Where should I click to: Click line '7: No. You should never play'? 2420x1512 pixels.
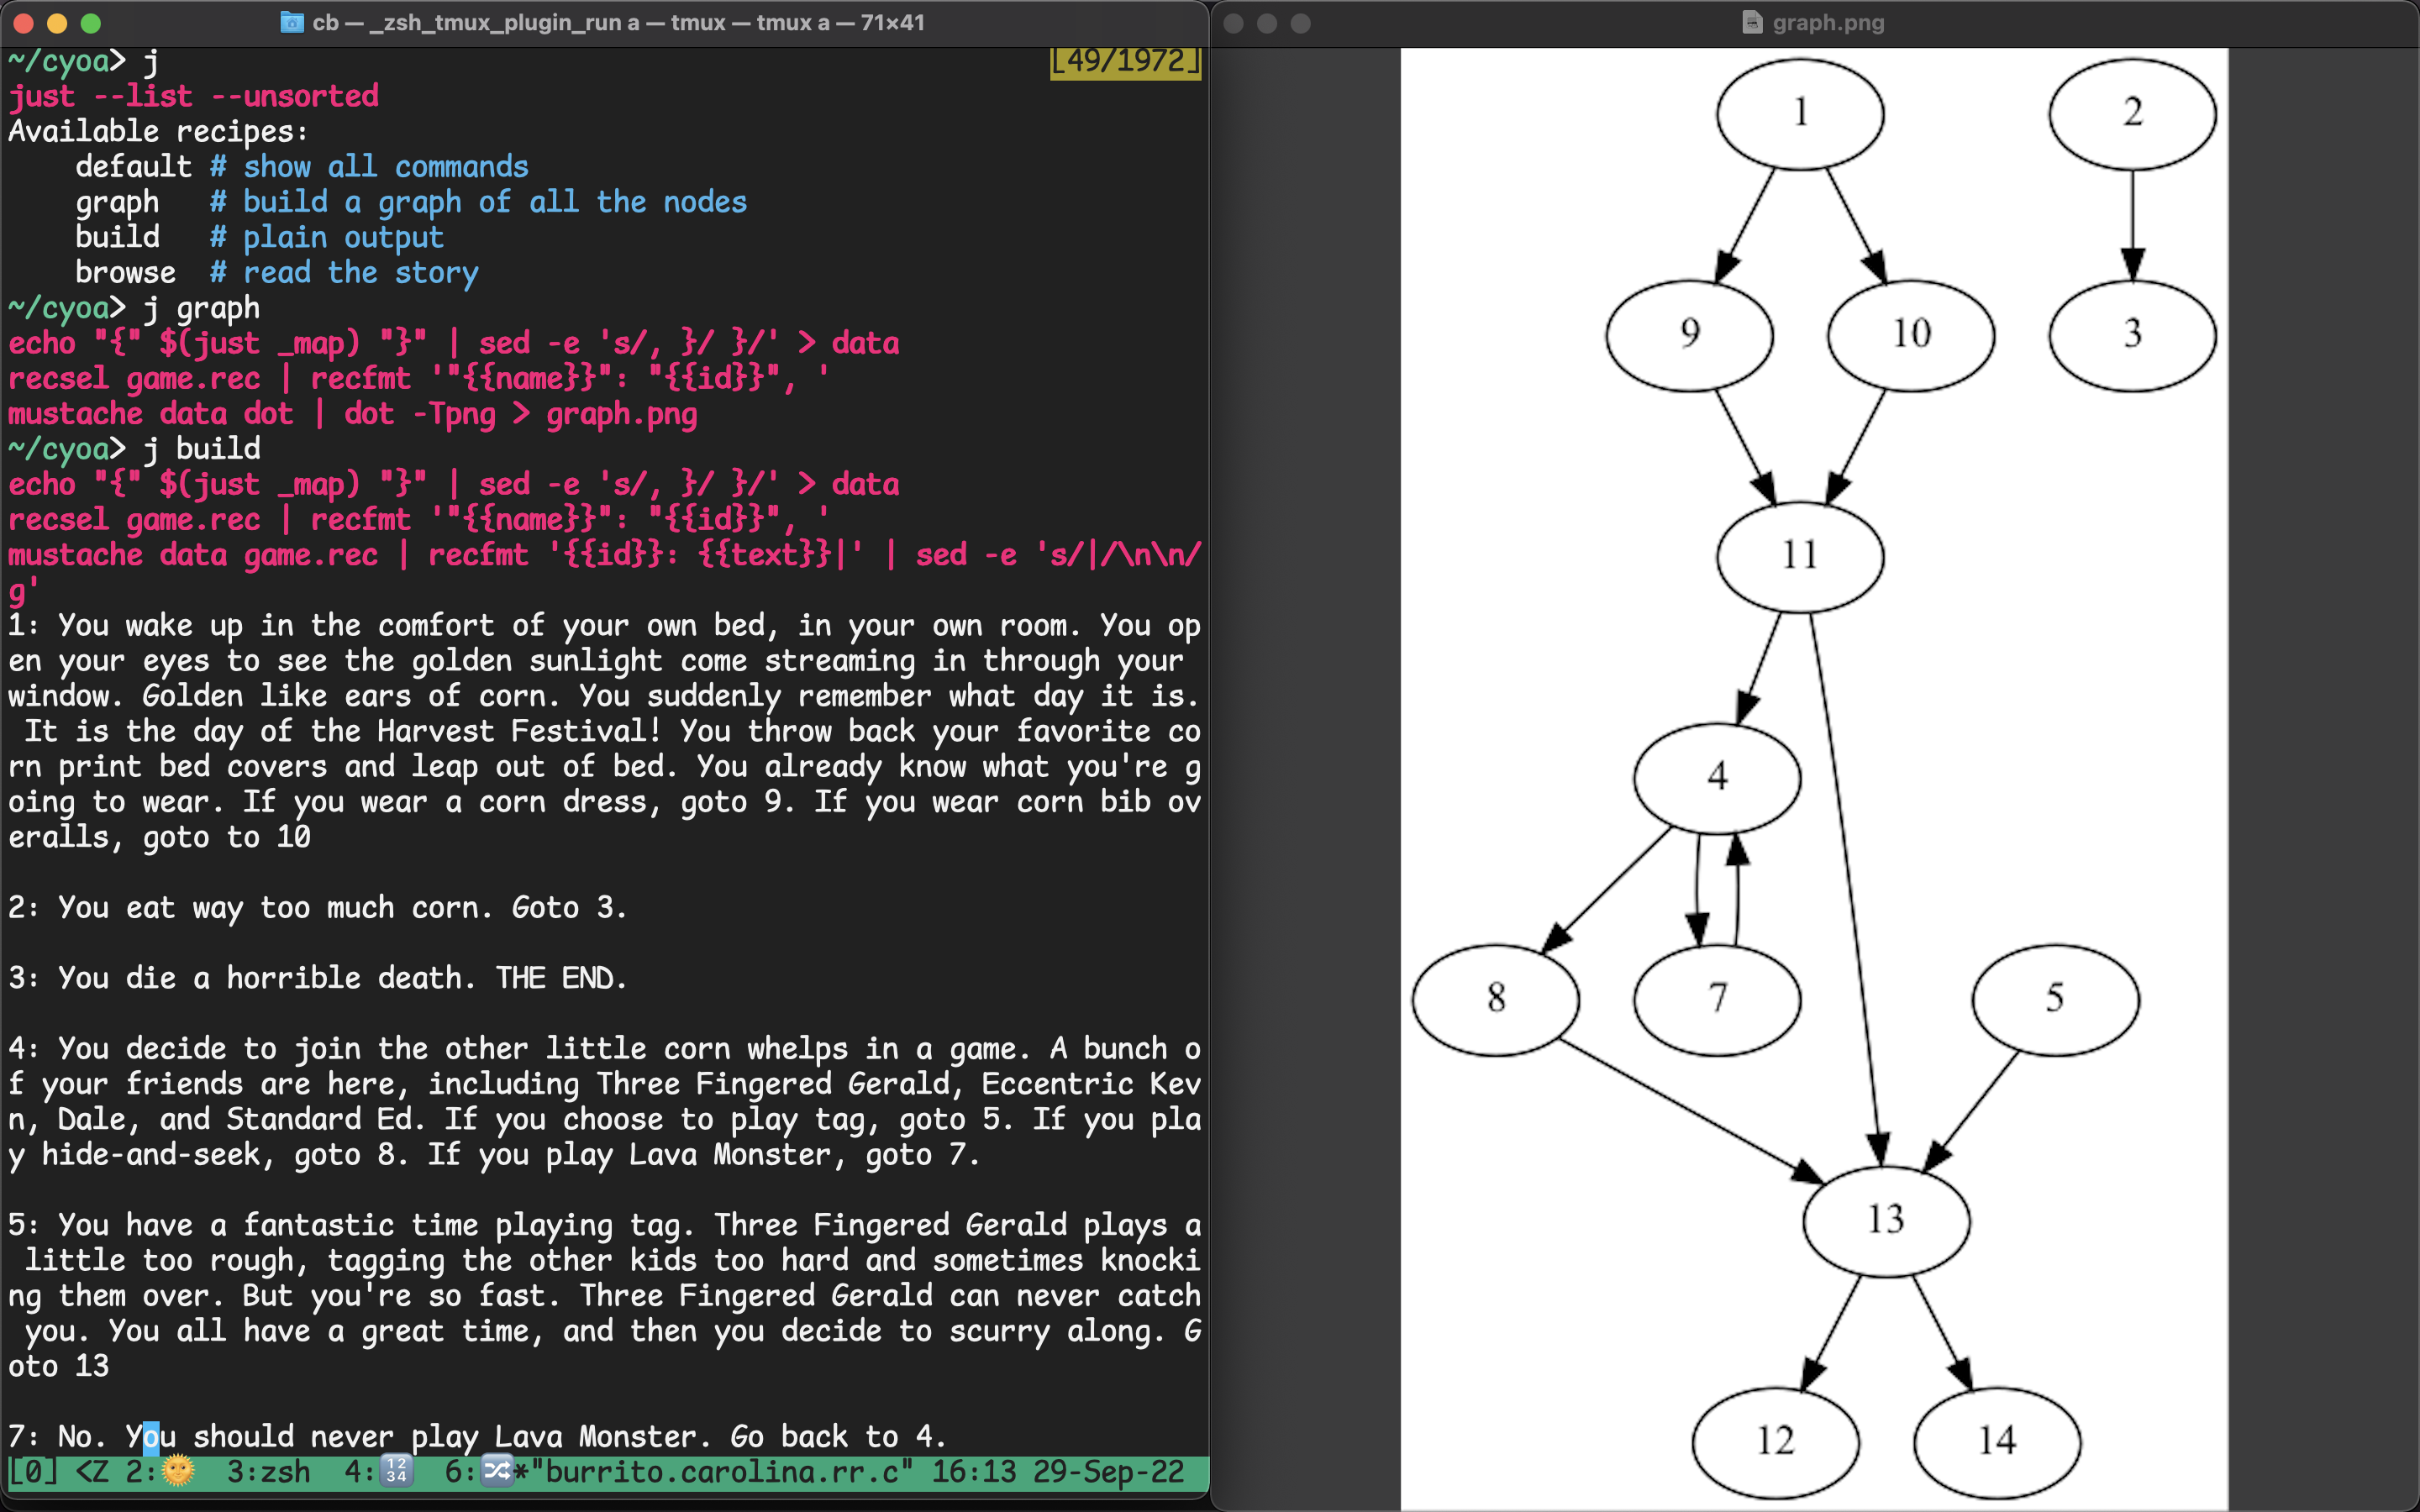[x=477, y=1436]
